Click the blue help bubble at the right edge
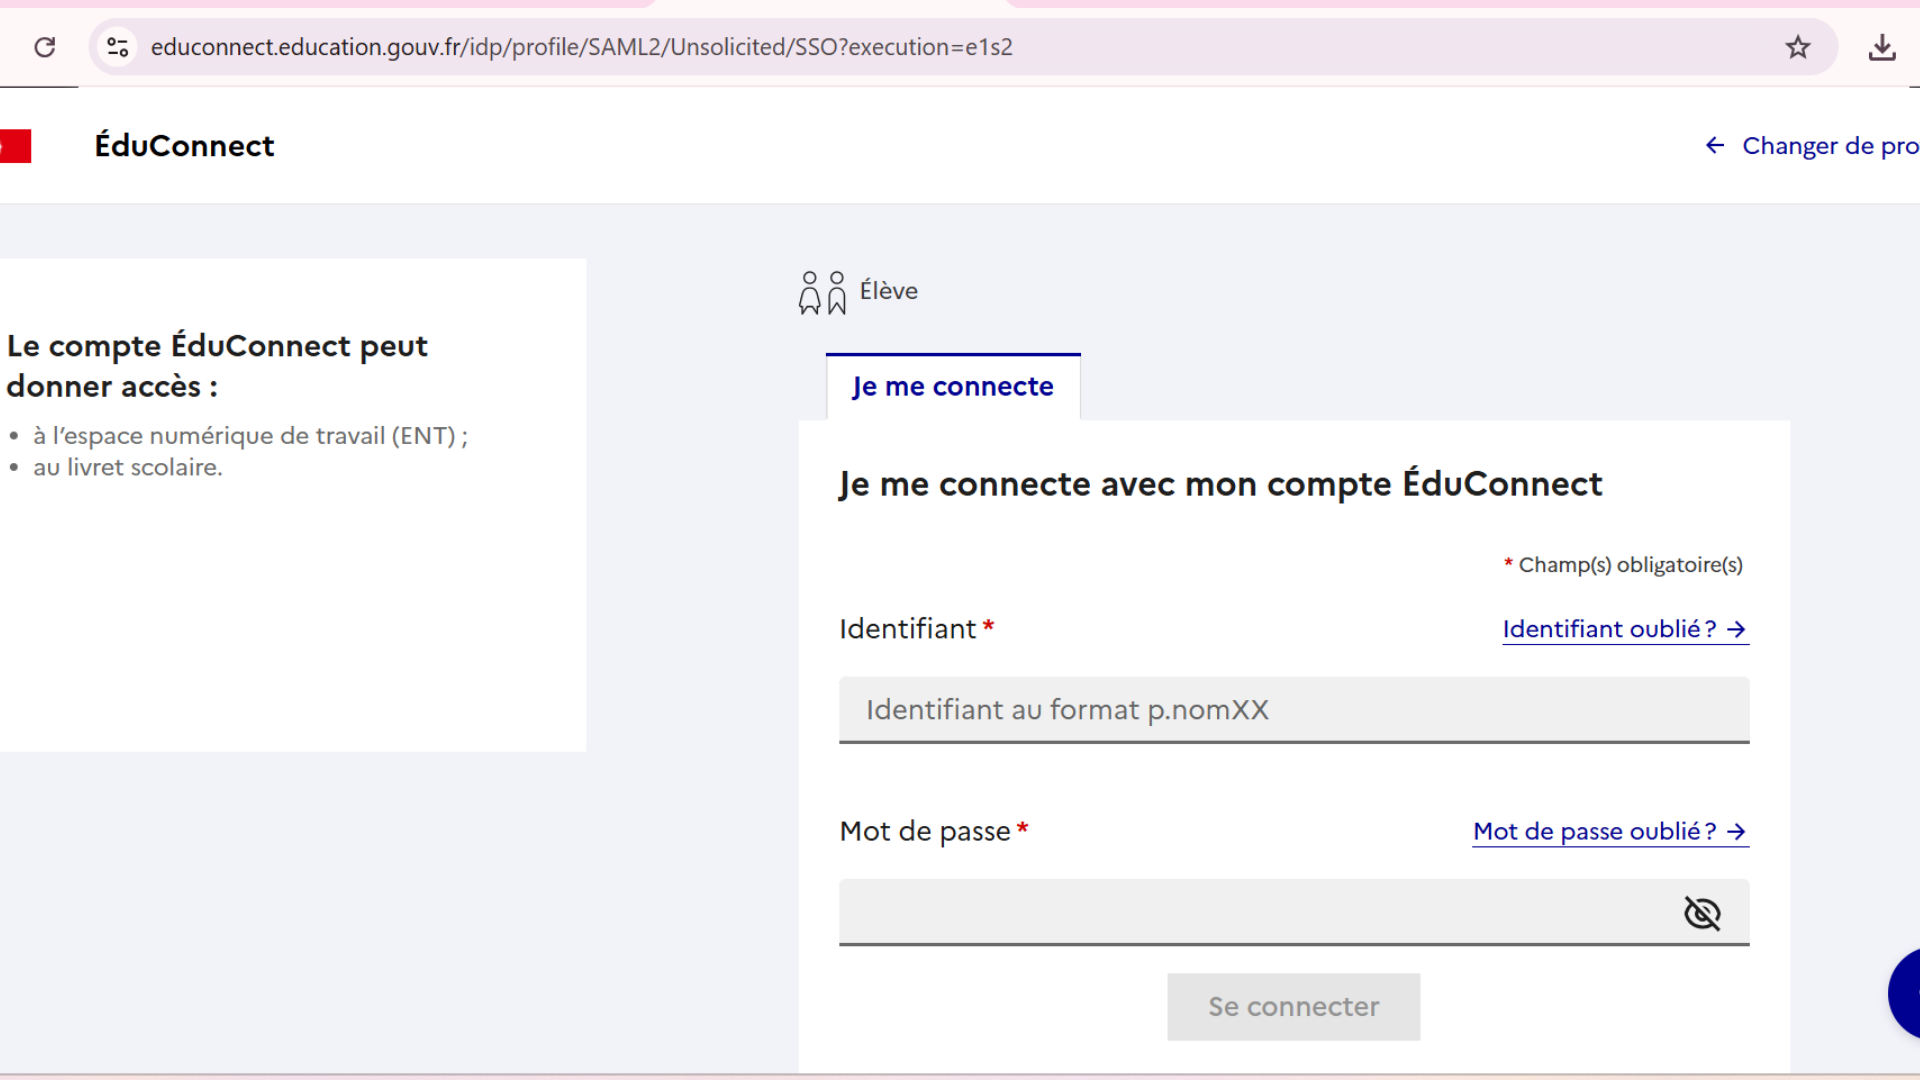The image size is (1920, 1080). pos(1904,993)
